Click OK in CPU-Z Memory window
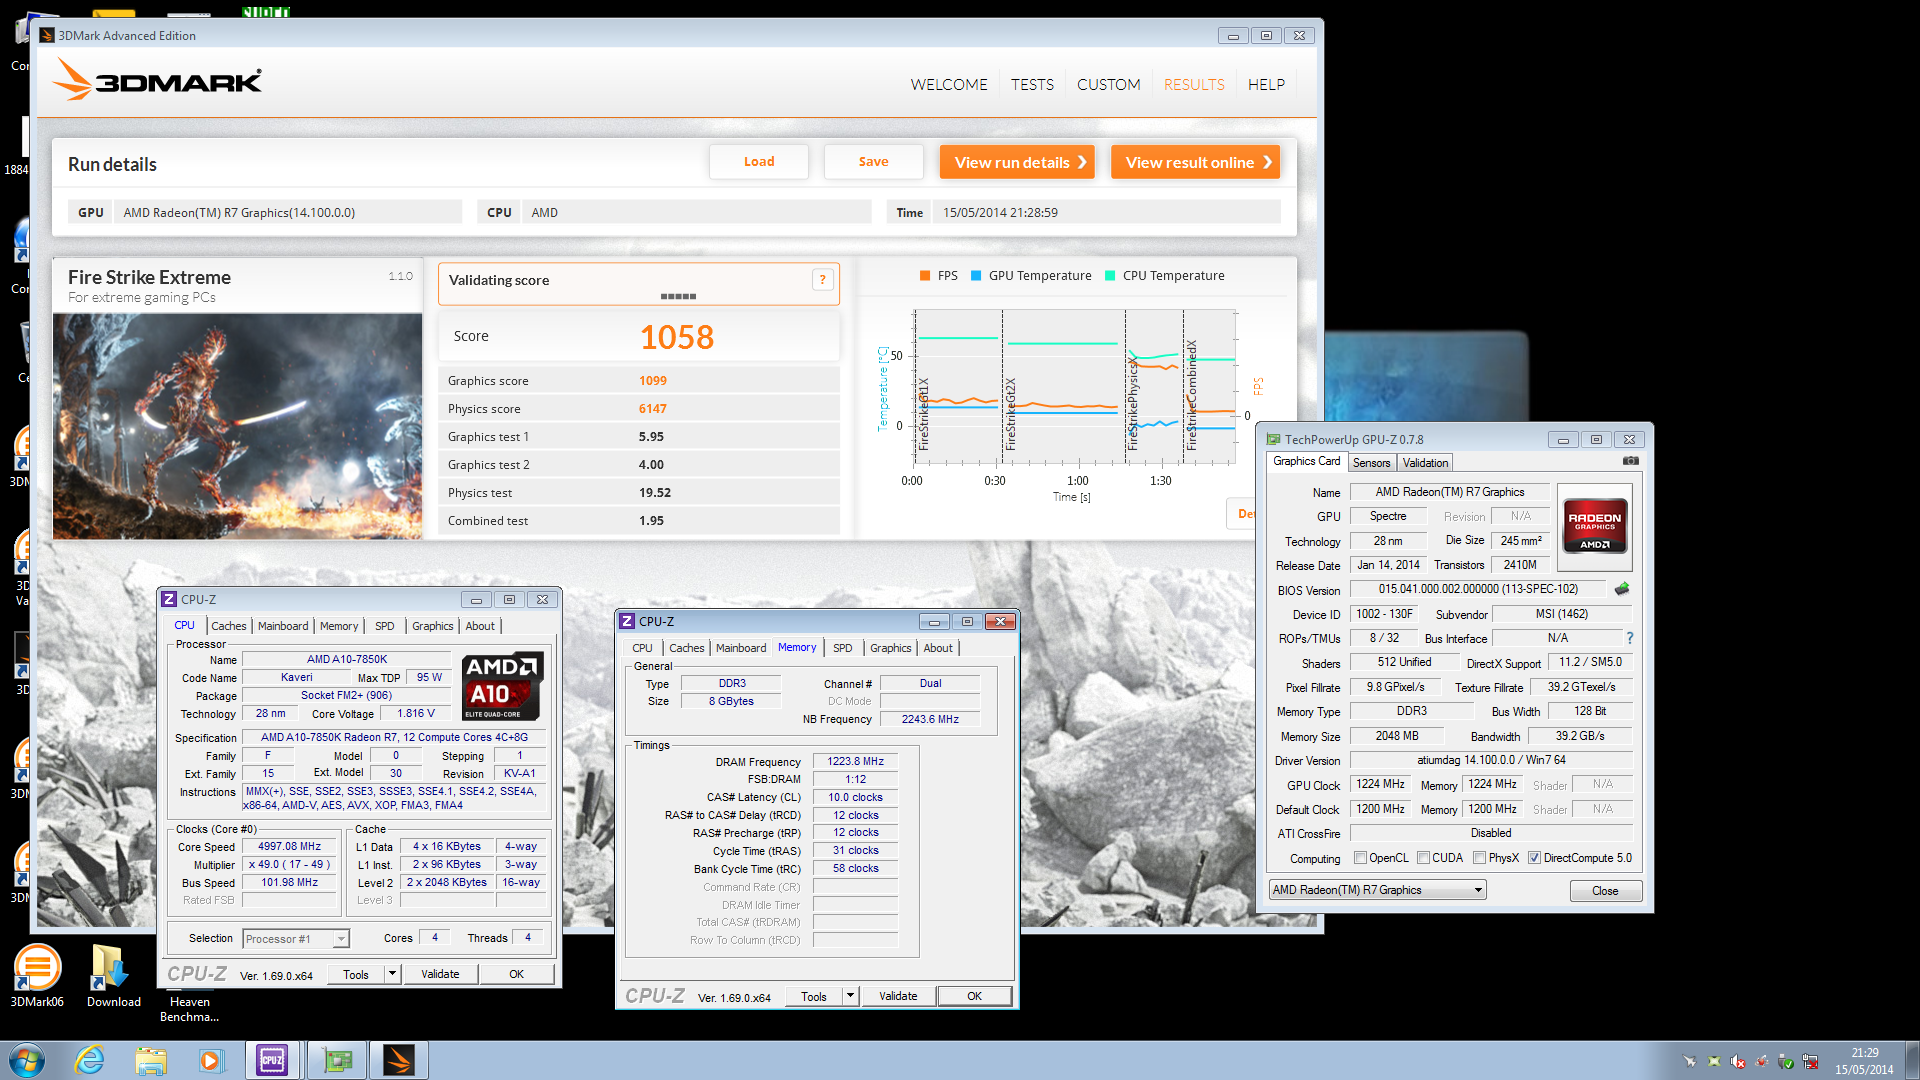The image size is (1920, 1080). click(x=974, y=996)
